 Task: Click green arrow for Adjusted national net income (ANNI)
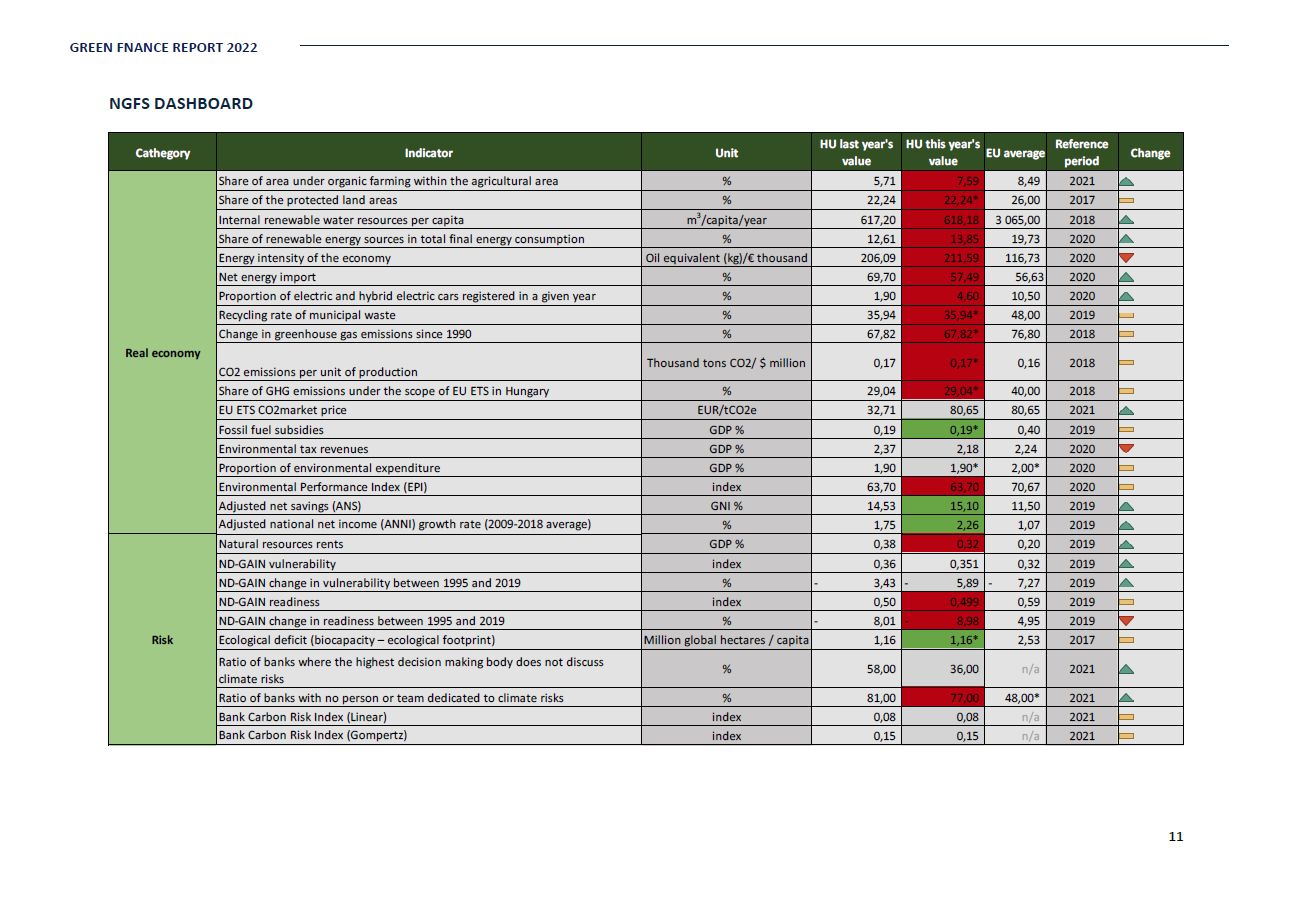(1126, 525)
